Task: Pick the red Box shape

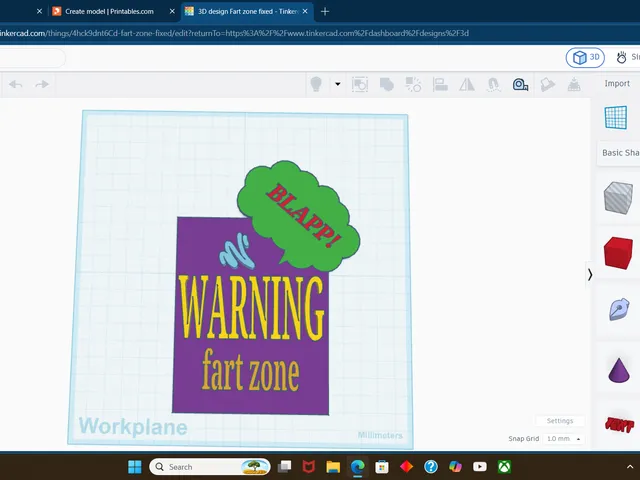Action: click(x=618, y=253)
